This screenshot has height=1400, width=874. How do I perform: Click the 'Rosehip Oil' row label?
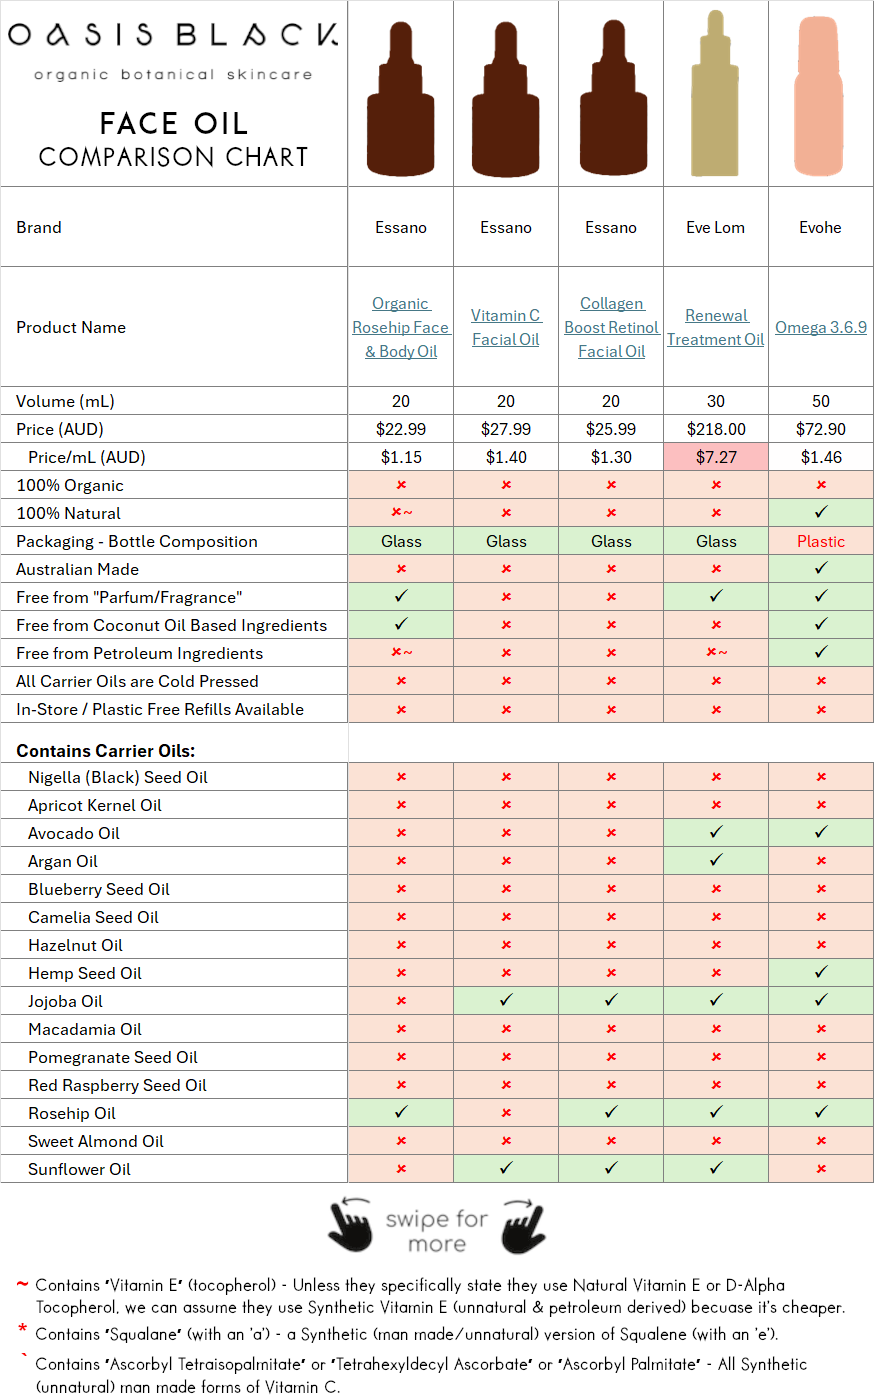72,1113
